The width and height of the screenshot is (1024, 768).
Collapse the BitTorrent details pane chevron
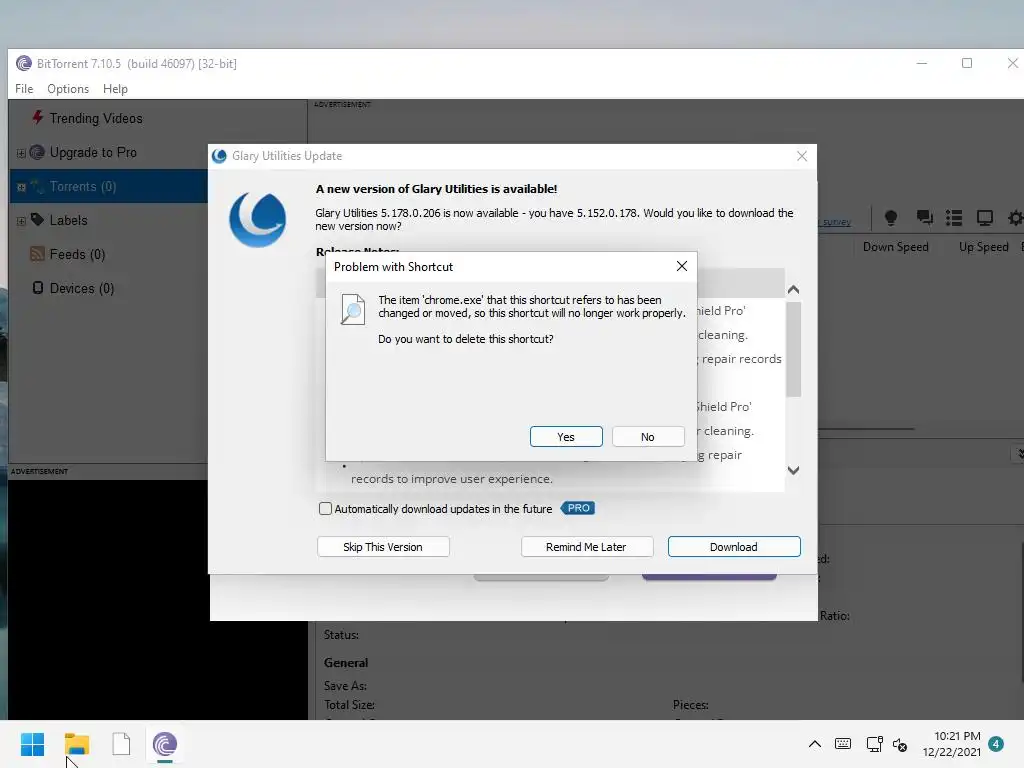click(1019, 453)
